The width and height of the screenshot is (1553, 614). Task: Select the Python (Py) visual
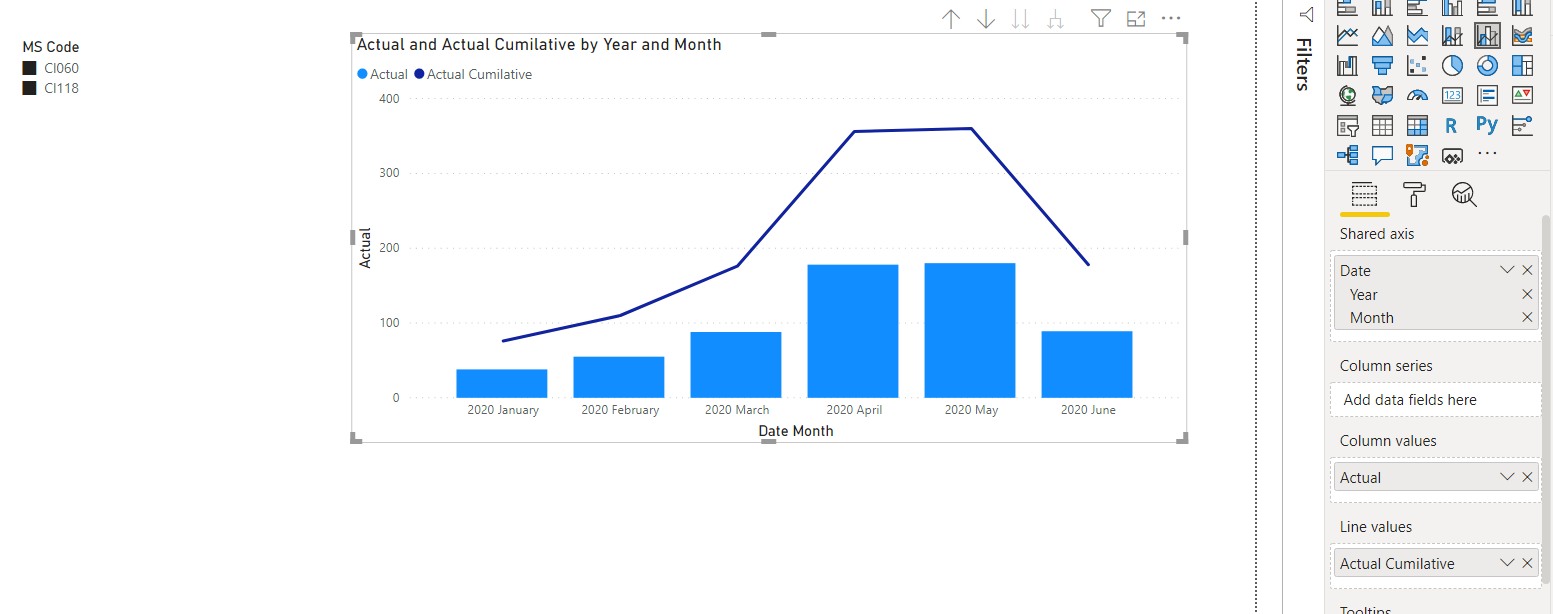(1487, 125)
